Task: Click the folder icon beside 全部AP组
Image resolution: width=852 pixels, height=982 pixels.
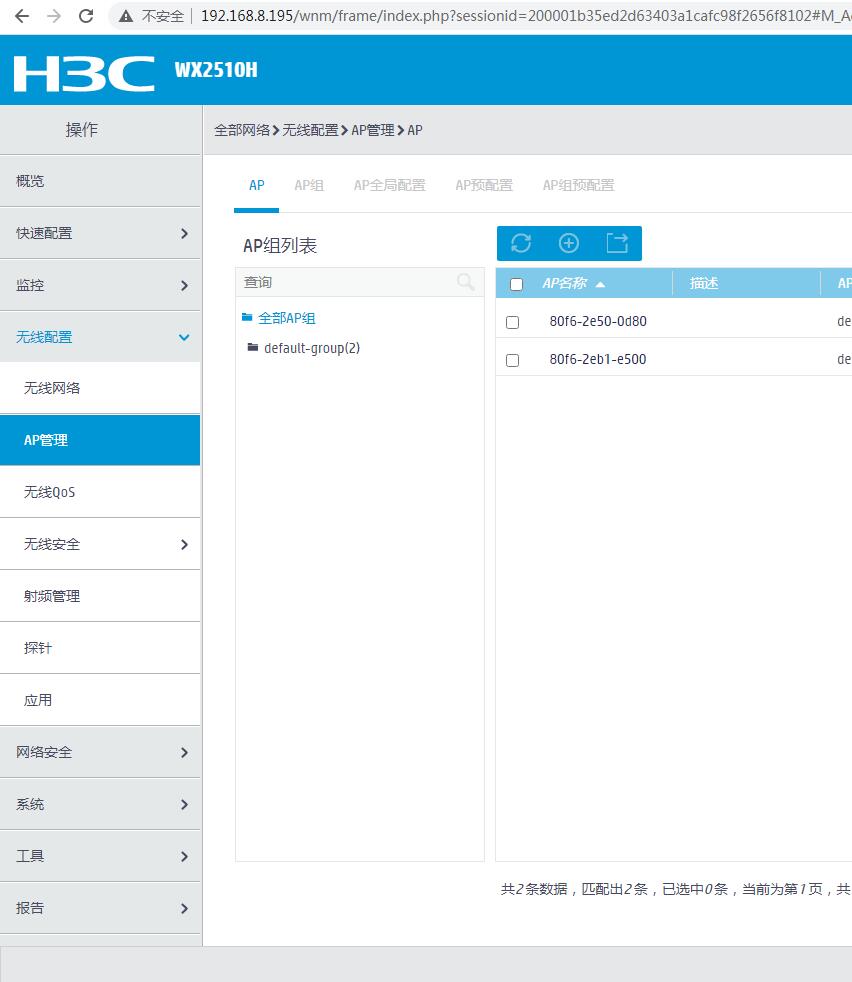Action: click(247, 318)
